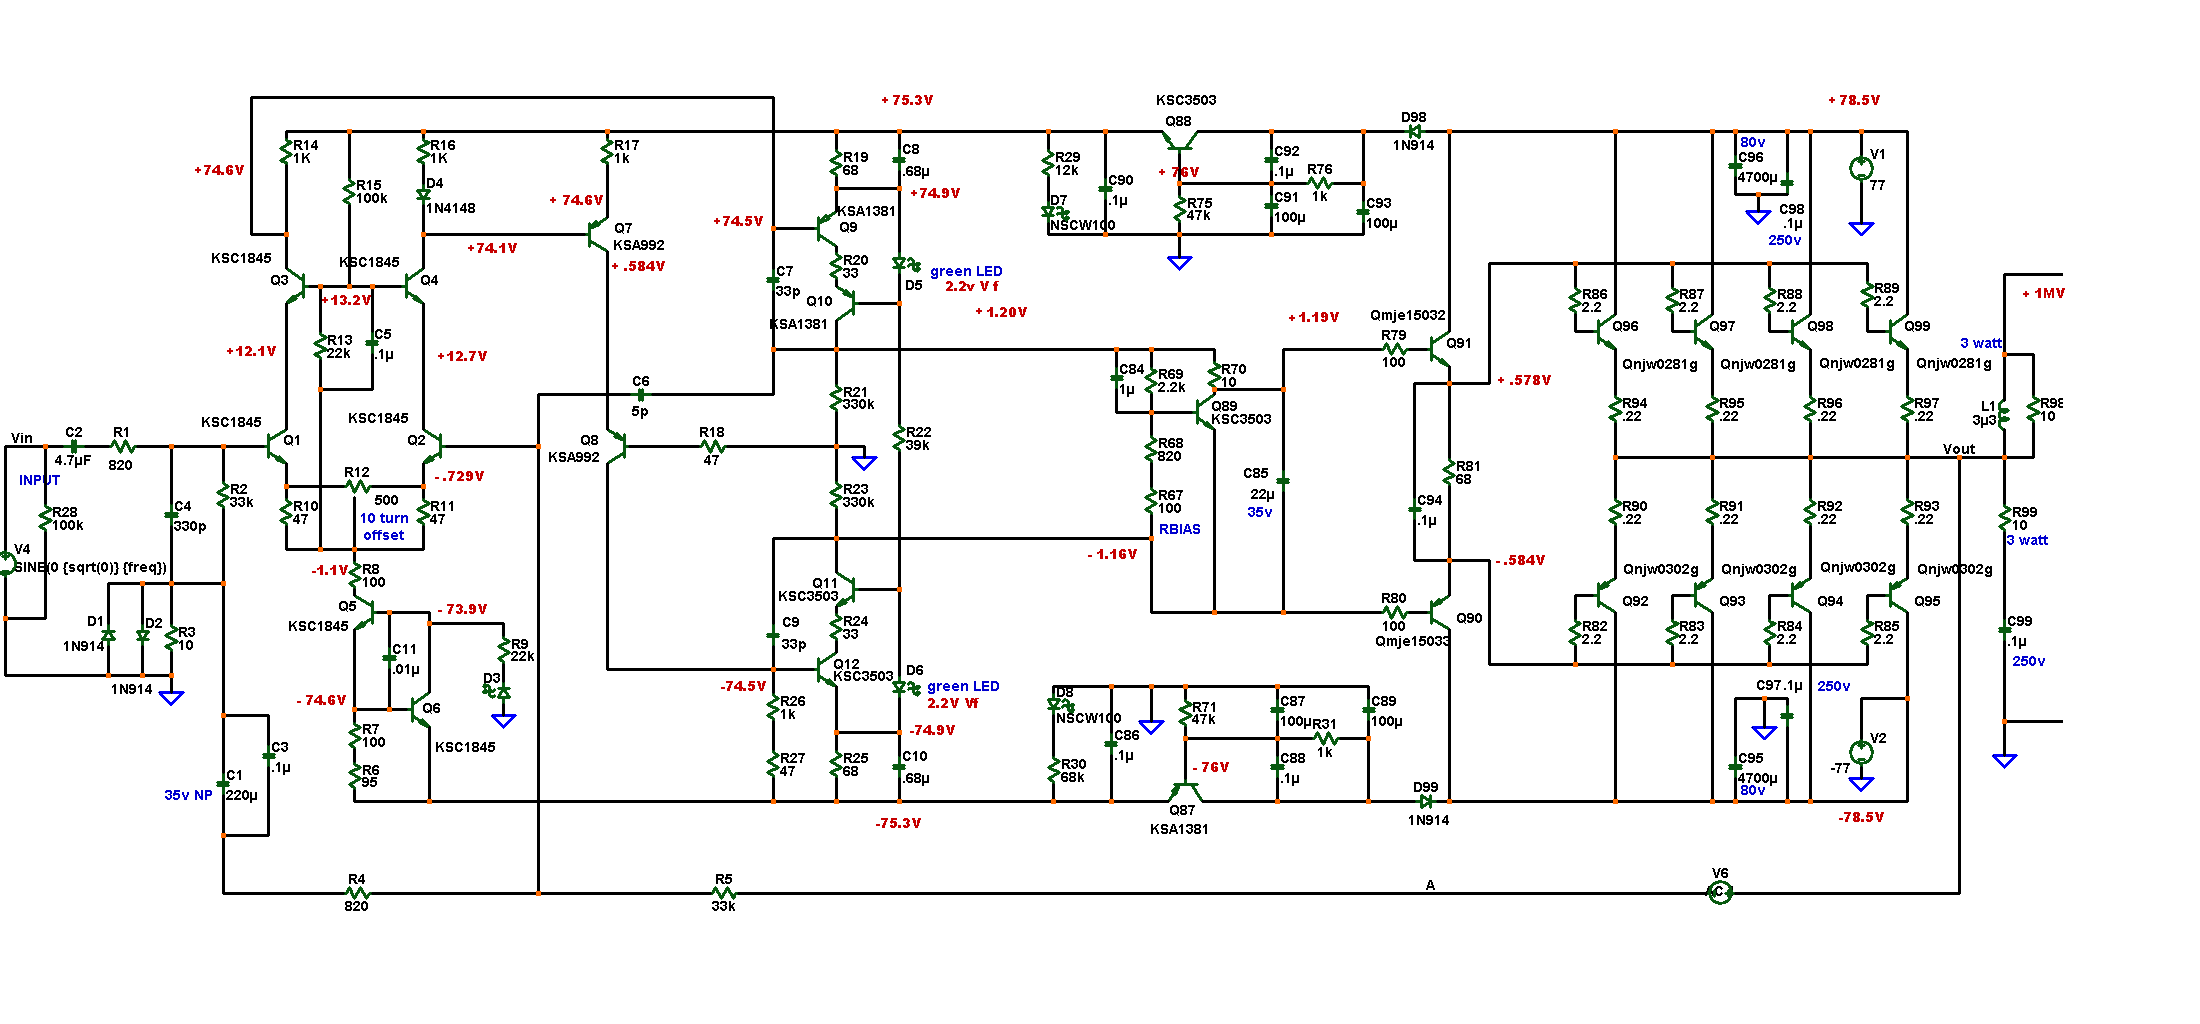
Task: Select the +.578V voltage annotation
Action: tap(1524, 380)
